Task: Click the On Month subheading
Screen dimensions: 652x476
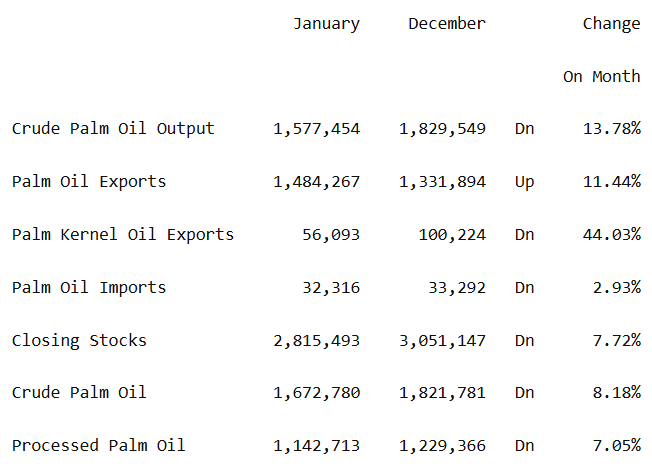Action: tap(601, 77)
